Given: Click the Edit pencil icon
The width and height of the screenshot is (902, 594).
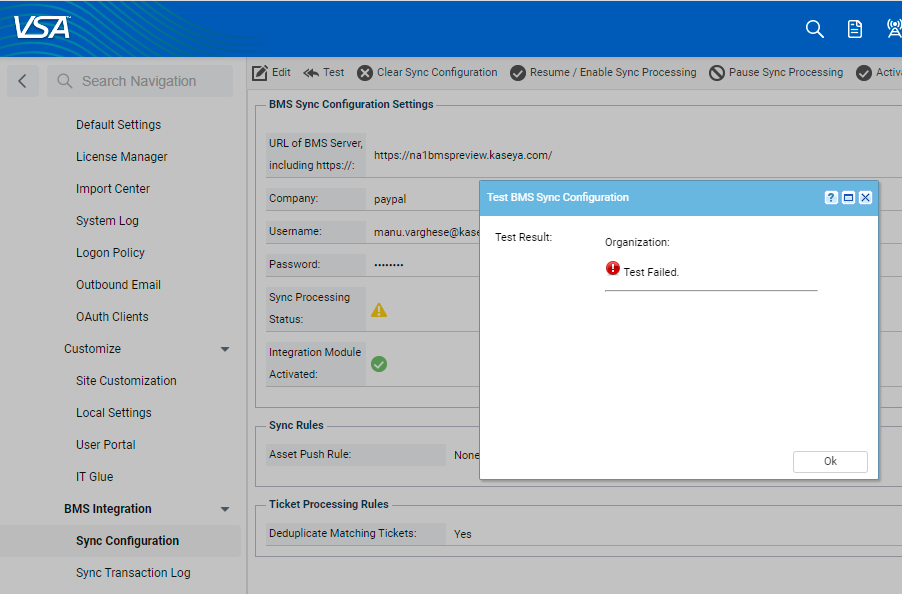Looking at the screenshot, I should click(x=260, y=73).
